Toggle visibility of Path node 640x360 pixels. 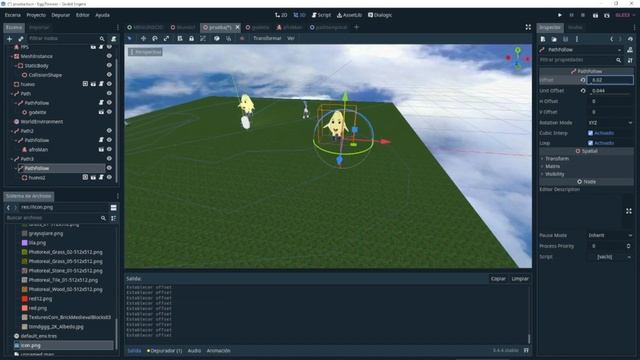(x=109, y=93)
